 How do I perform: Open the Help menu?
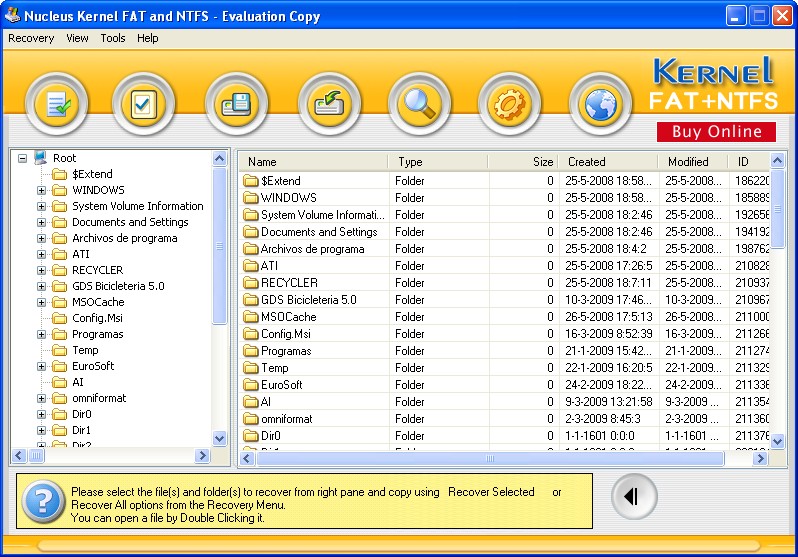(148, 38)
